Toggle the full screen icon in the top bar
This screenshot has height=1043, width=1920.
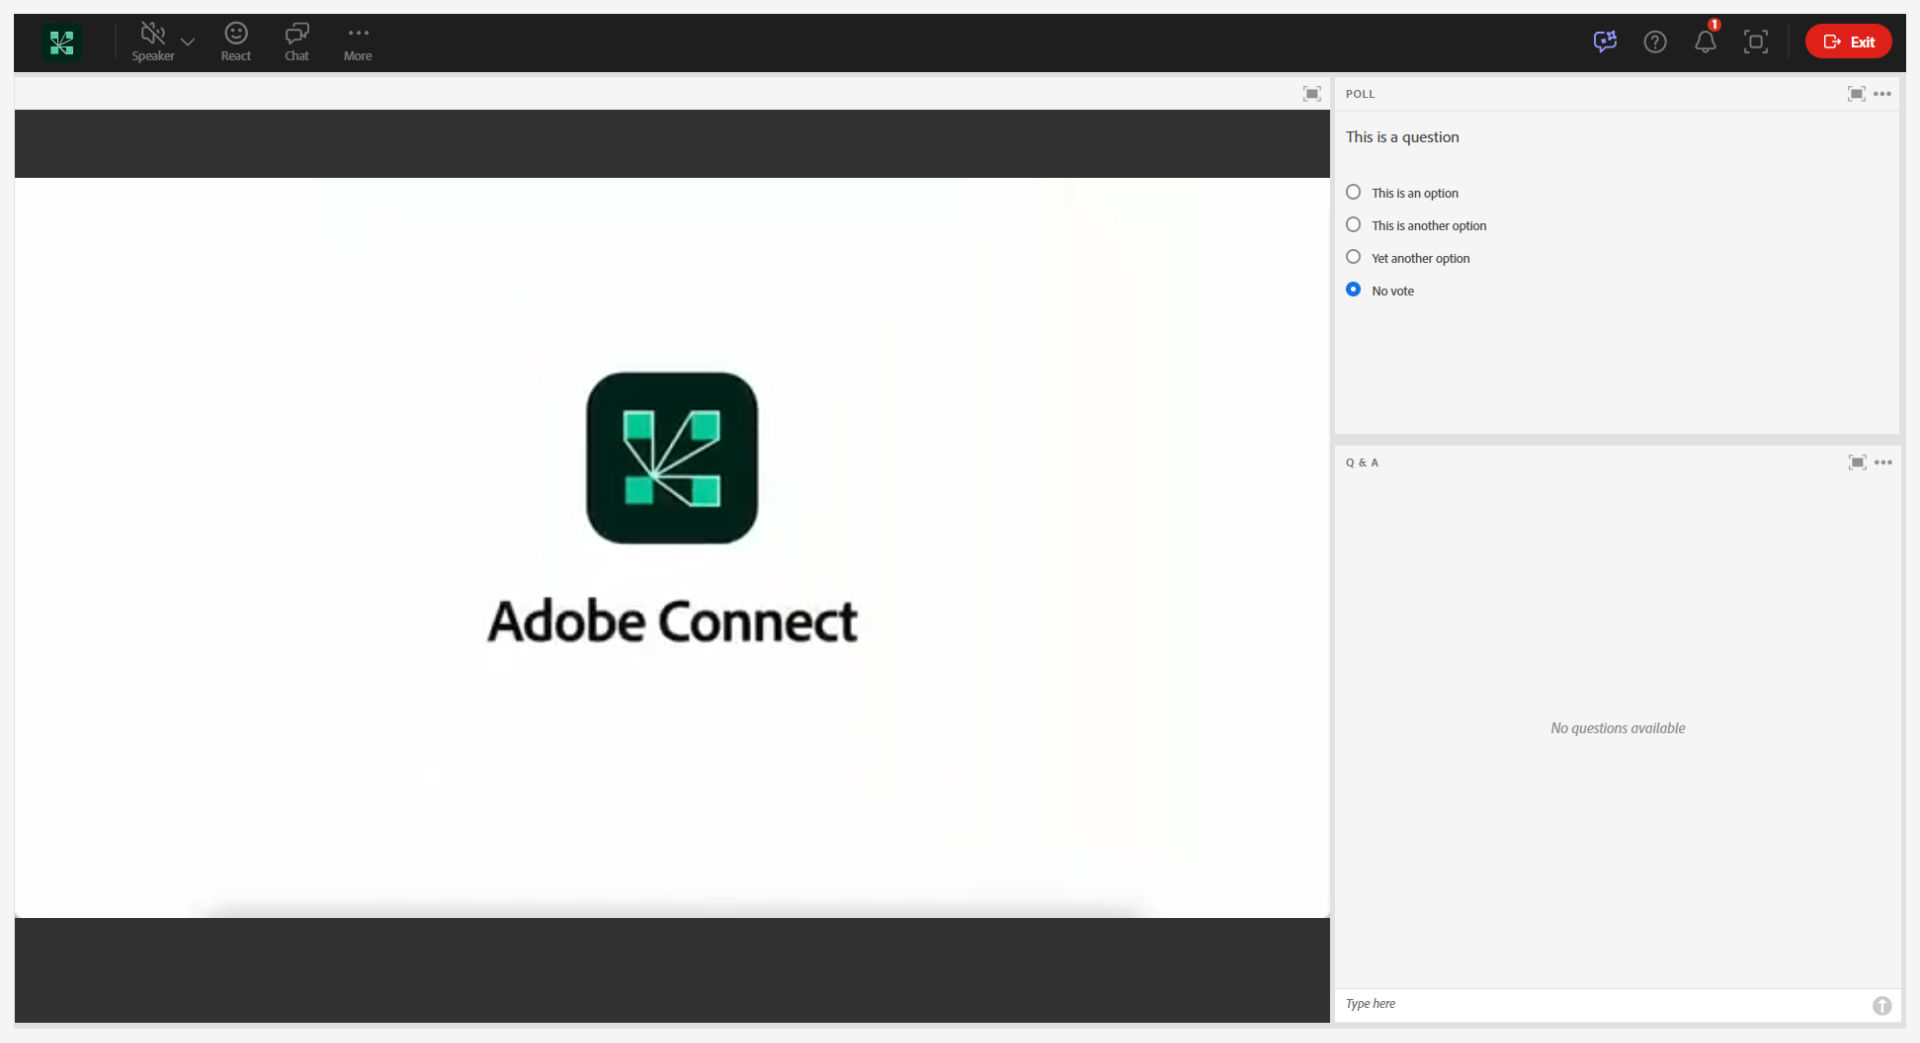point(1756,42)
